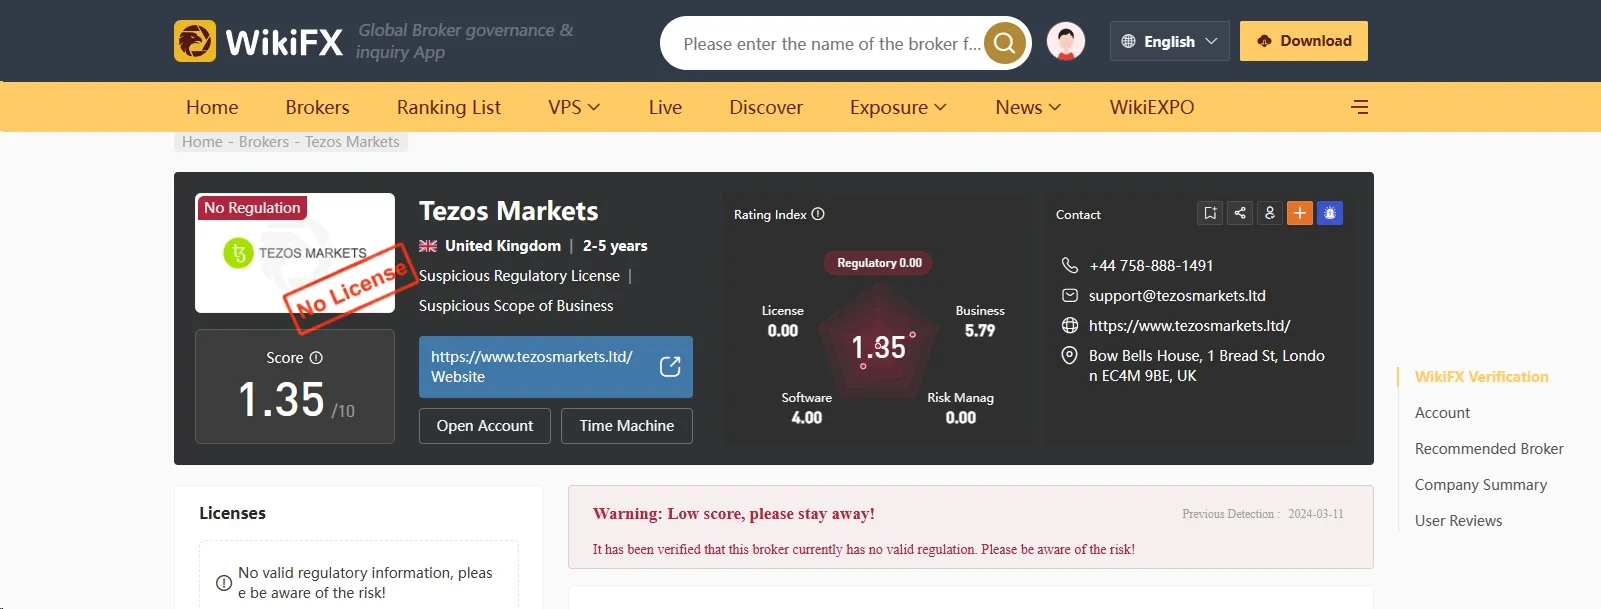Click the blue alarm report icon
The width and height of the screenshot is (1601, 609).
point(1330,213)
